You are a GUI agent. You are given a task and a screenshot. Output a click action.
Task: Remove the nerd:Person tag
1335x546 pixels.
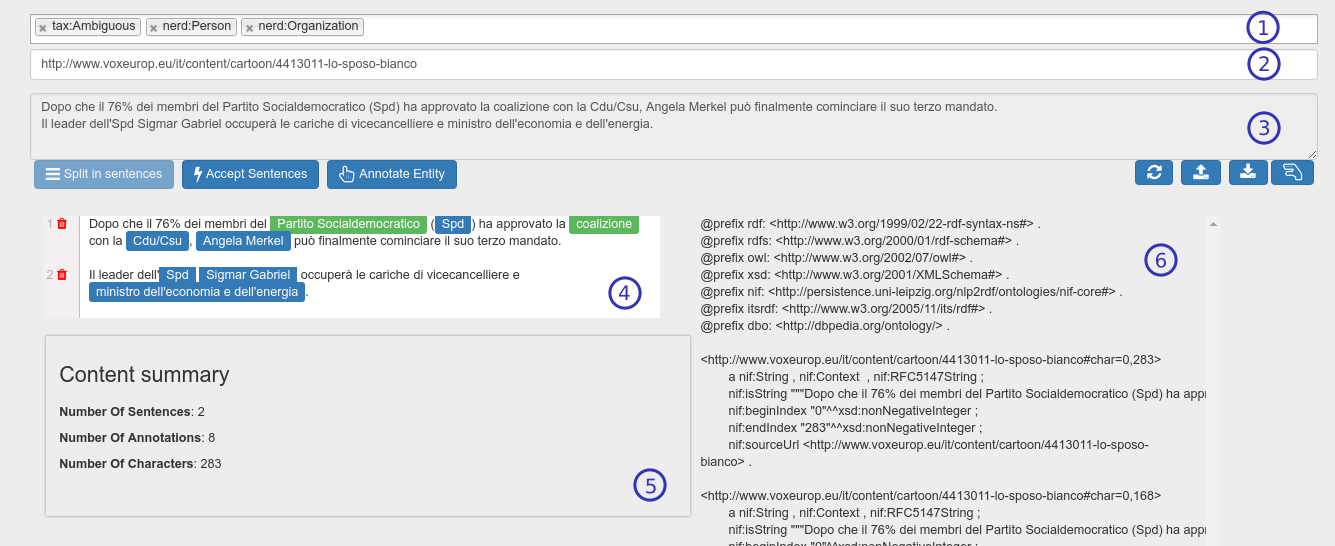coord(153,28)
